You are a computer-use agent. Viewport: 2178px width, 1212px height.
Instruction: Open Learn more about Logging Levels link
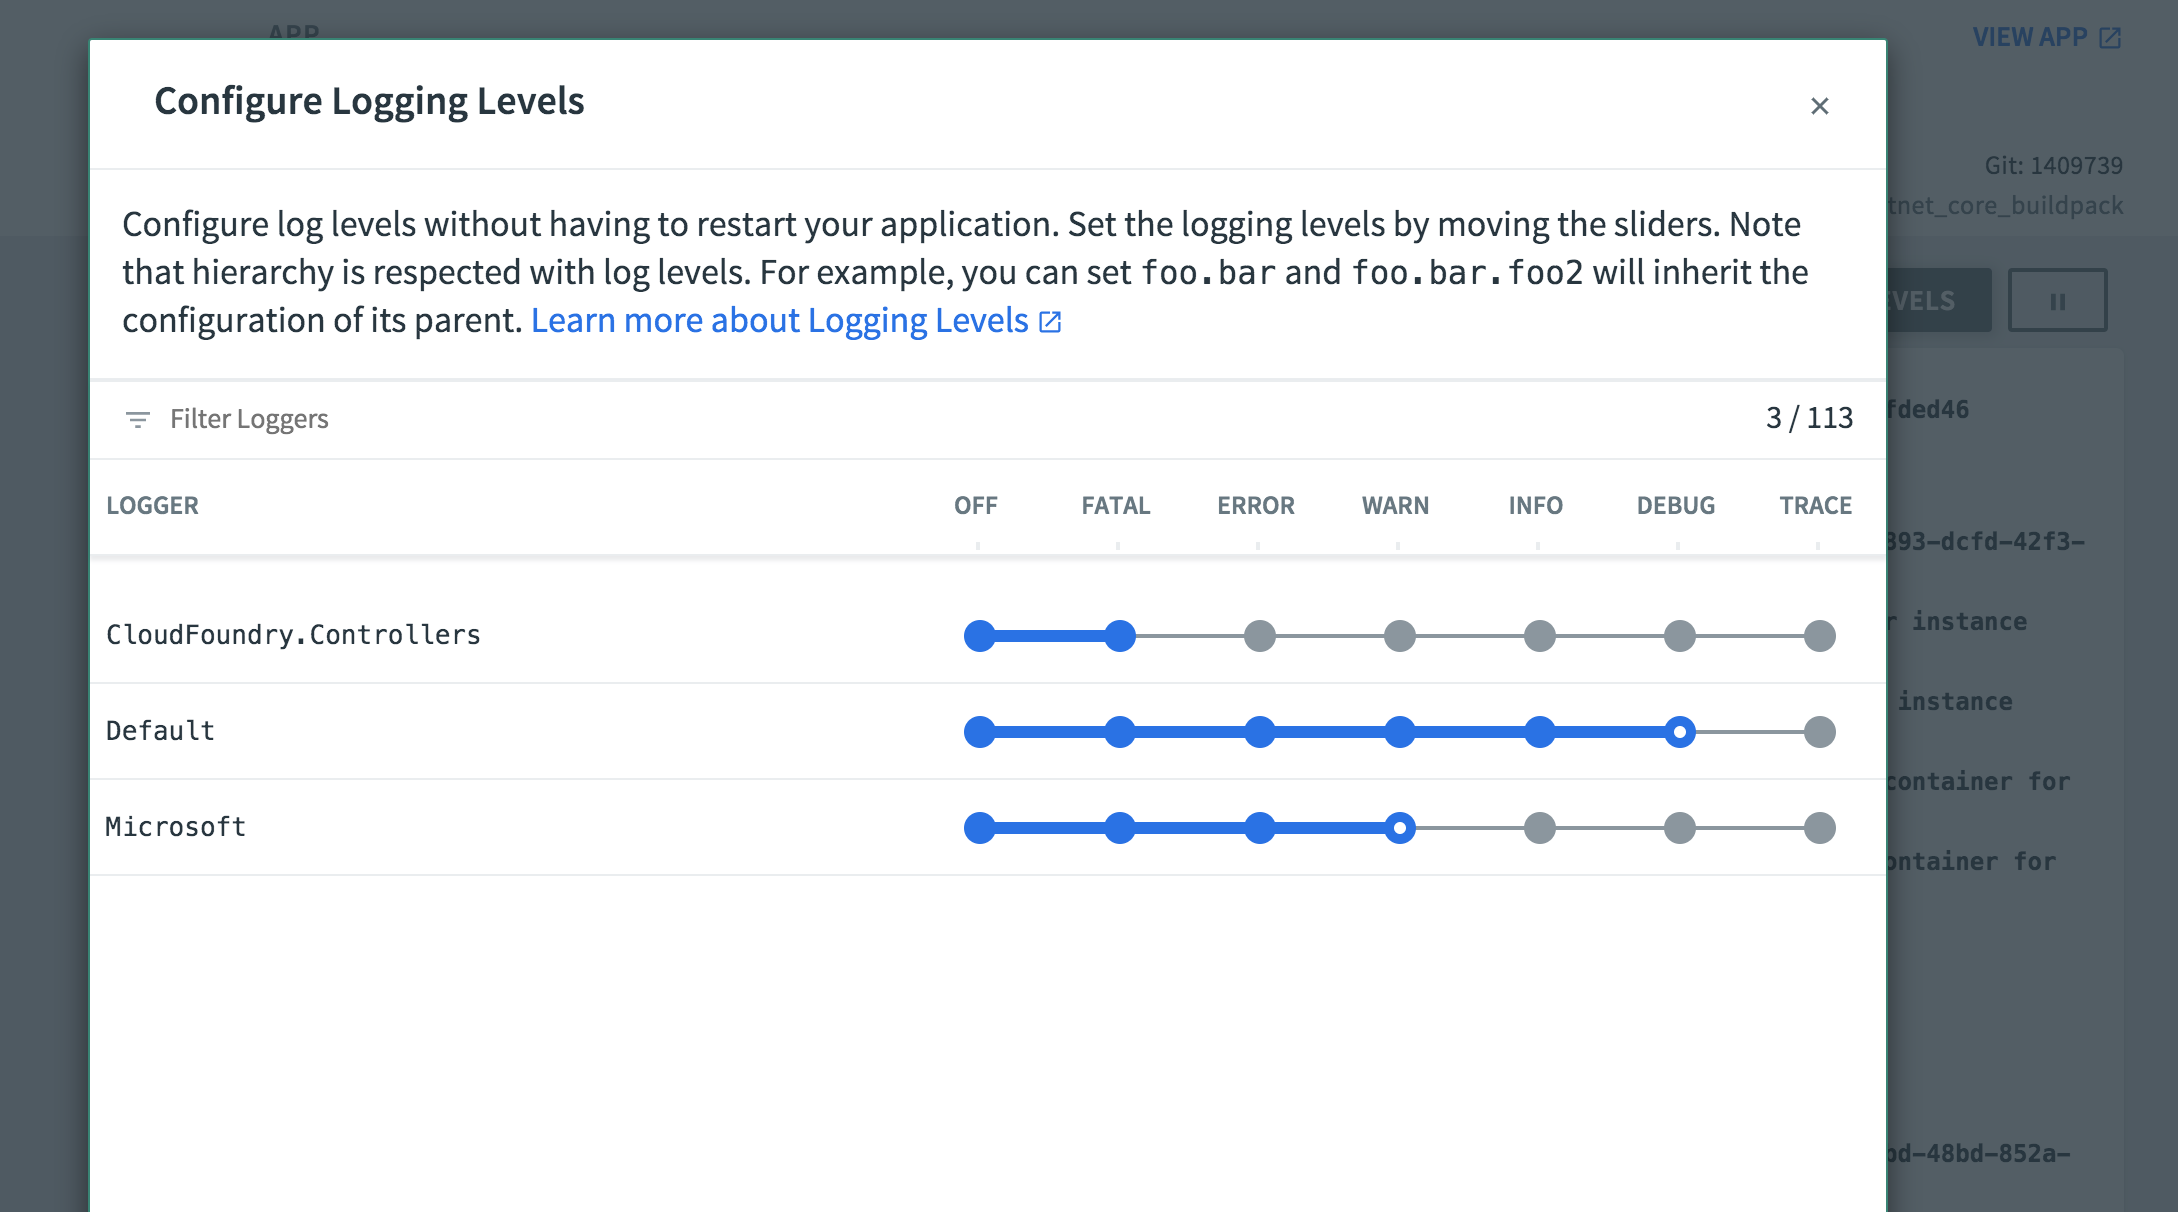point(779,321)
